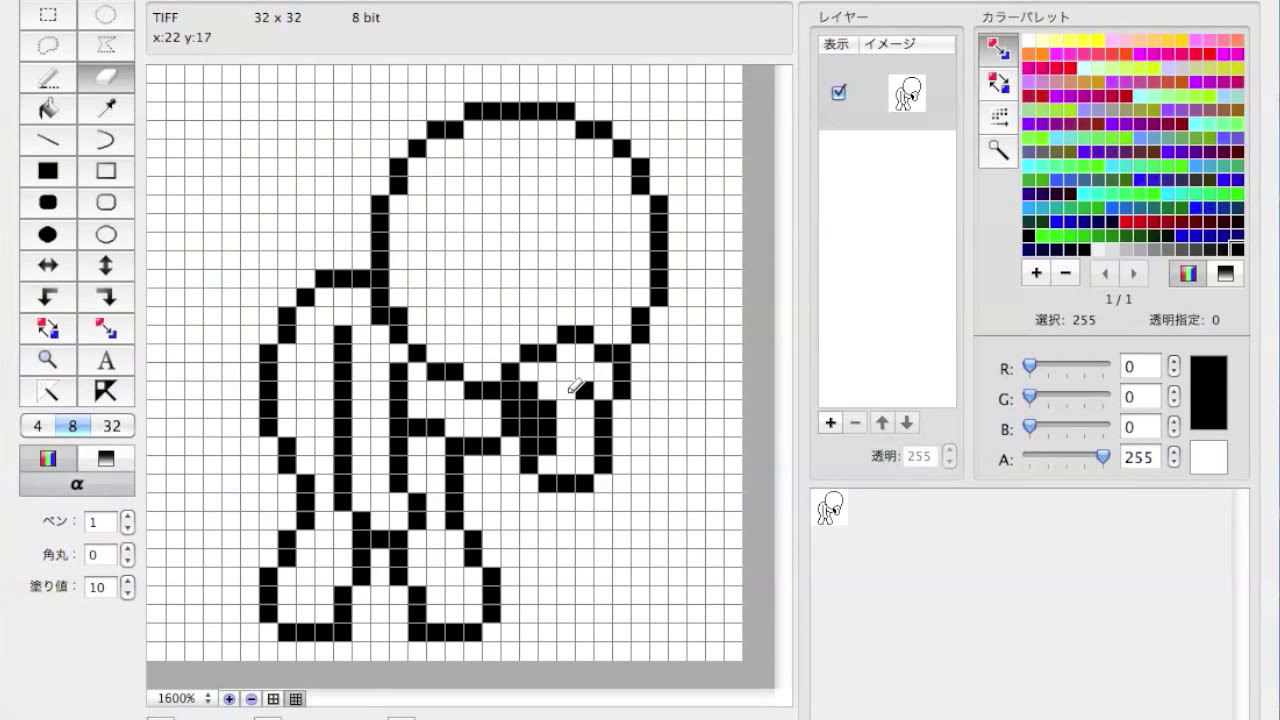Click the 表示 column header
The height and width of the screenshot is (720, 1280).
[x=836, y=44]
